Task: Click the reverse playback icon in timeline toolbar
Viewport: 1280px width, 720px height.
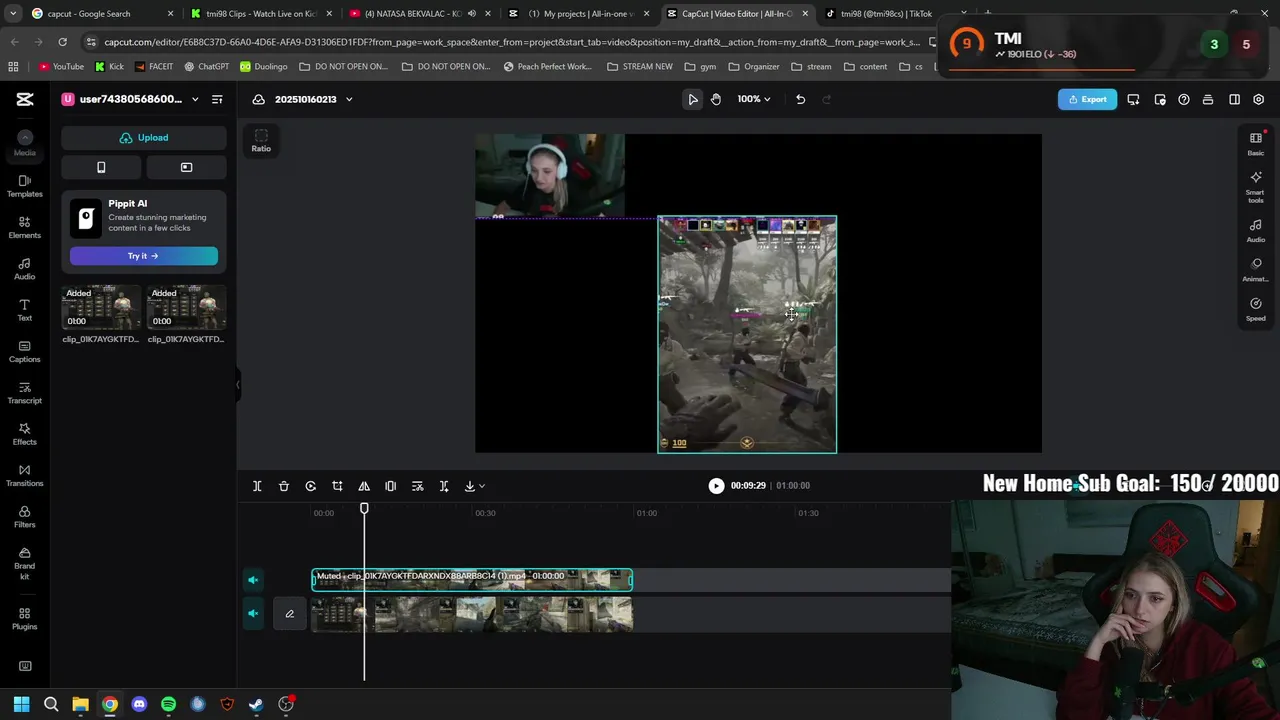Action: (311, 486)
